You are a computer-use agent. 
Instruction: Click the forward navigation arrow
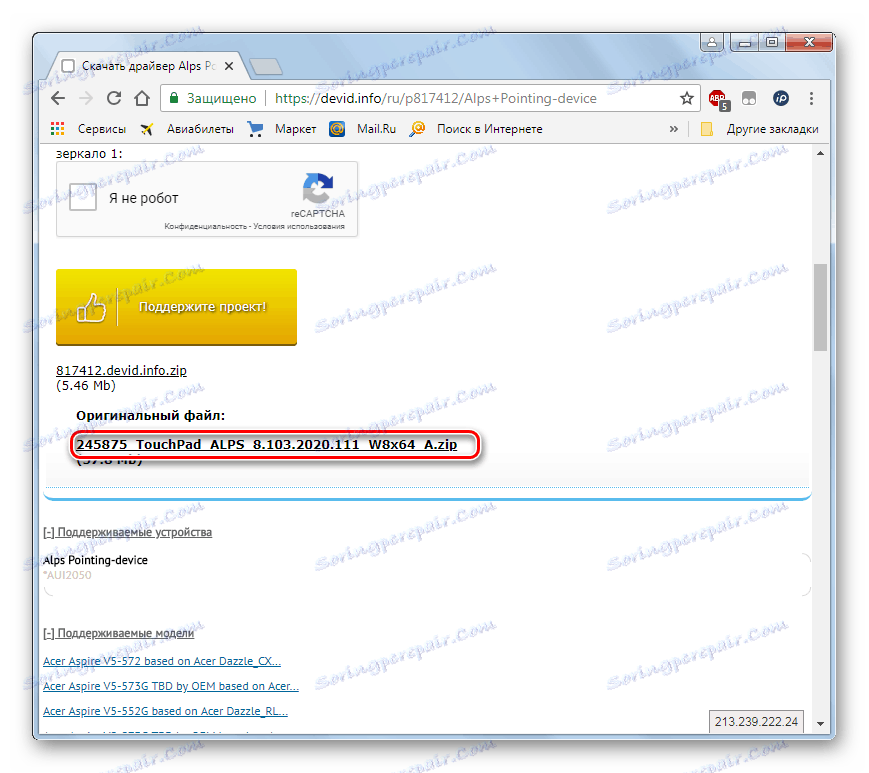tap(86, 99)
